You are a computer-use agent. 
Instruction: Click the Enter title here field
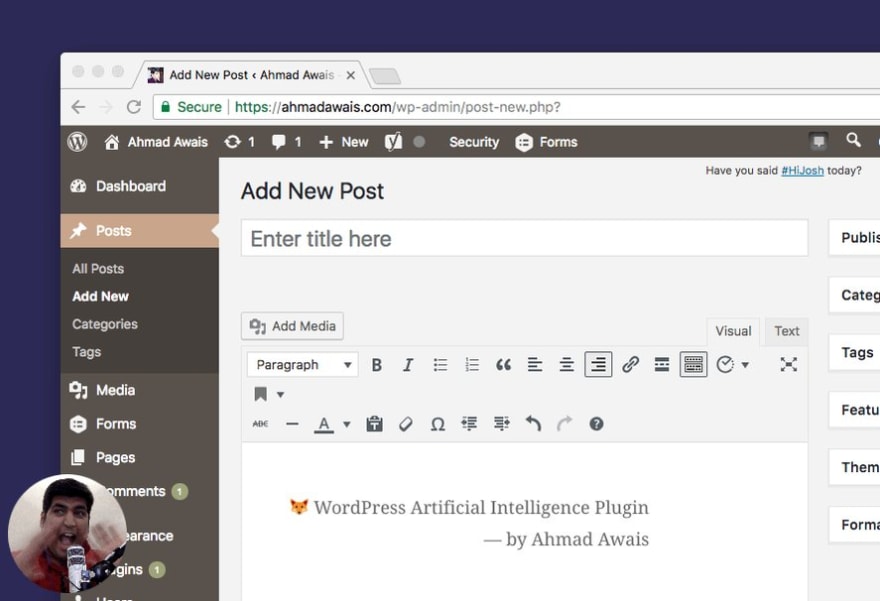click(x=524, y=238)
